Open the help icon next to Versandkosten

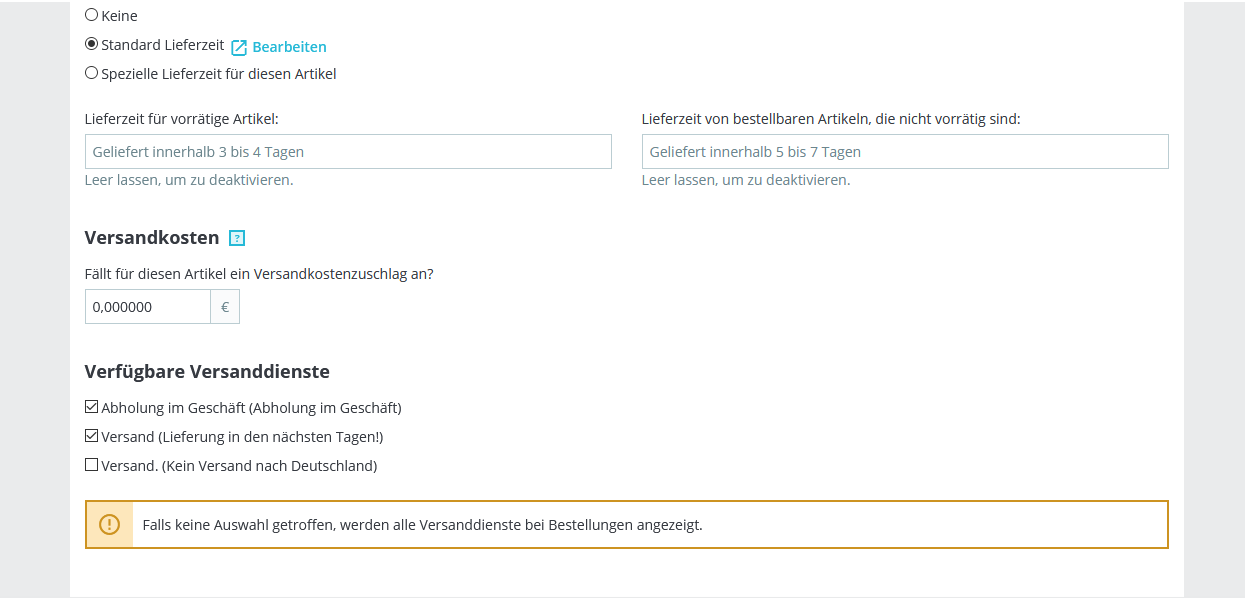pos(237,238)
